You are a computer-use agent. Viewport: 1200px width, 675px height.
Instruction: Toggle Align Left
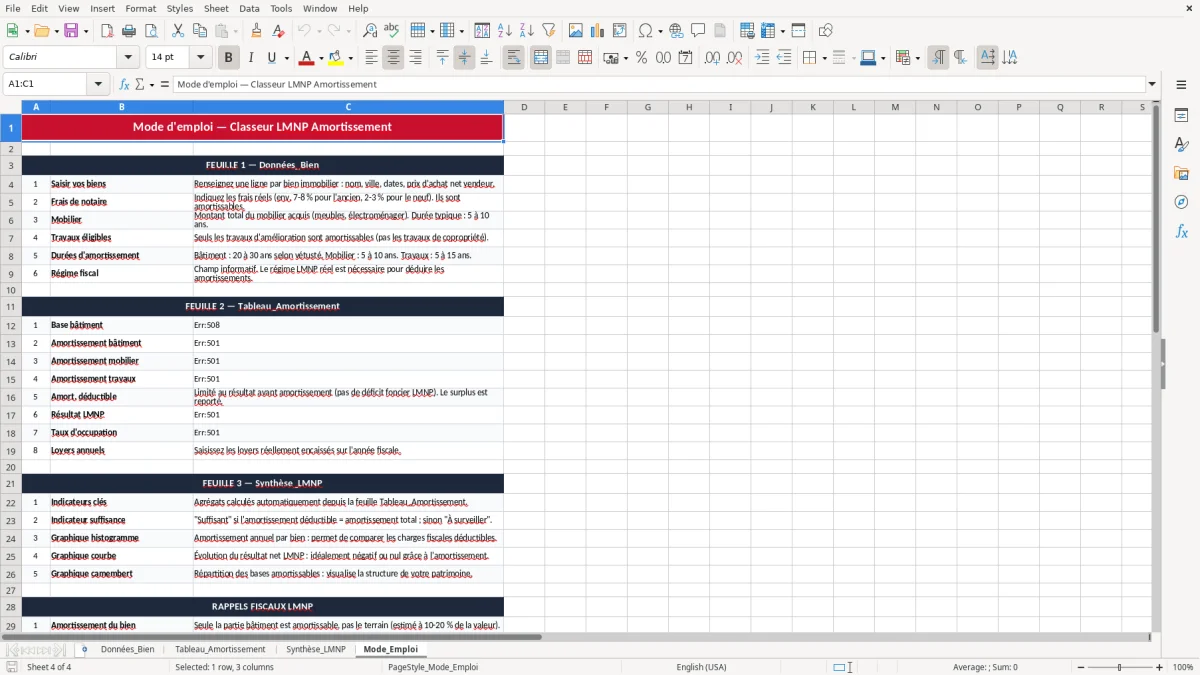(372, 58)
